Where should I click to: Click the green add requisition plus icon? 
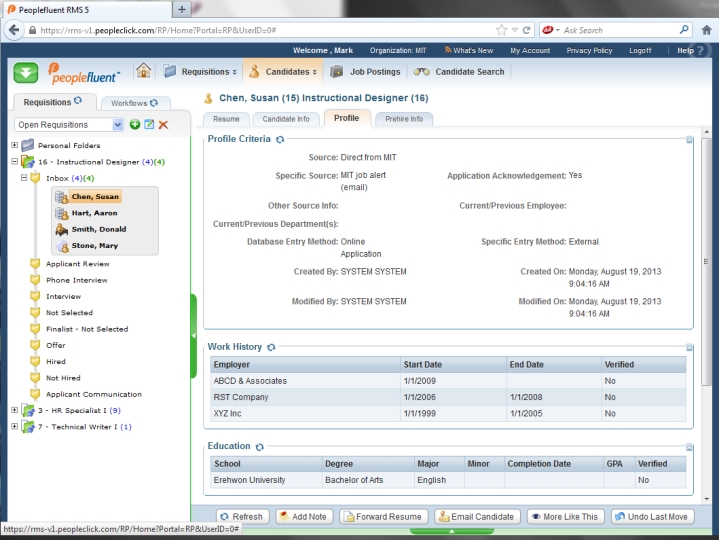tap(135, 124)
